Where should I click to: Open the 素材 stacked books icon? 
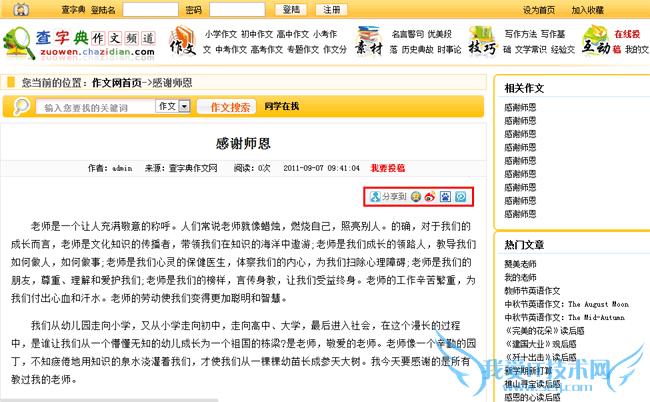point(369,41)
